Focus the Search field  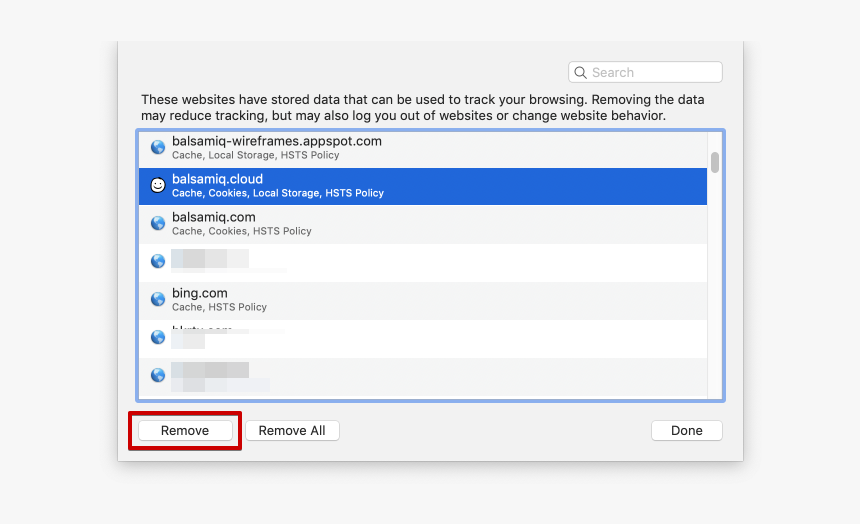645,72
